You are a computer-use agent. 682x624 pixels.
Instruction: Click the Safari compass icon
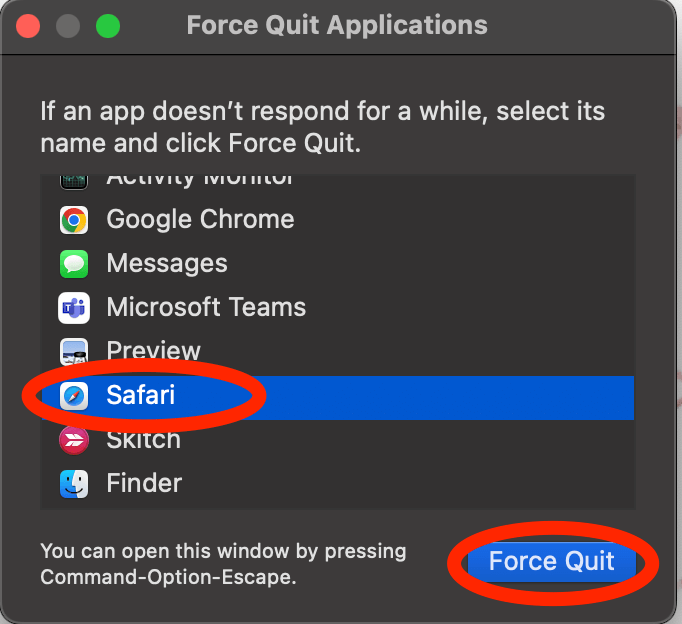74,396
